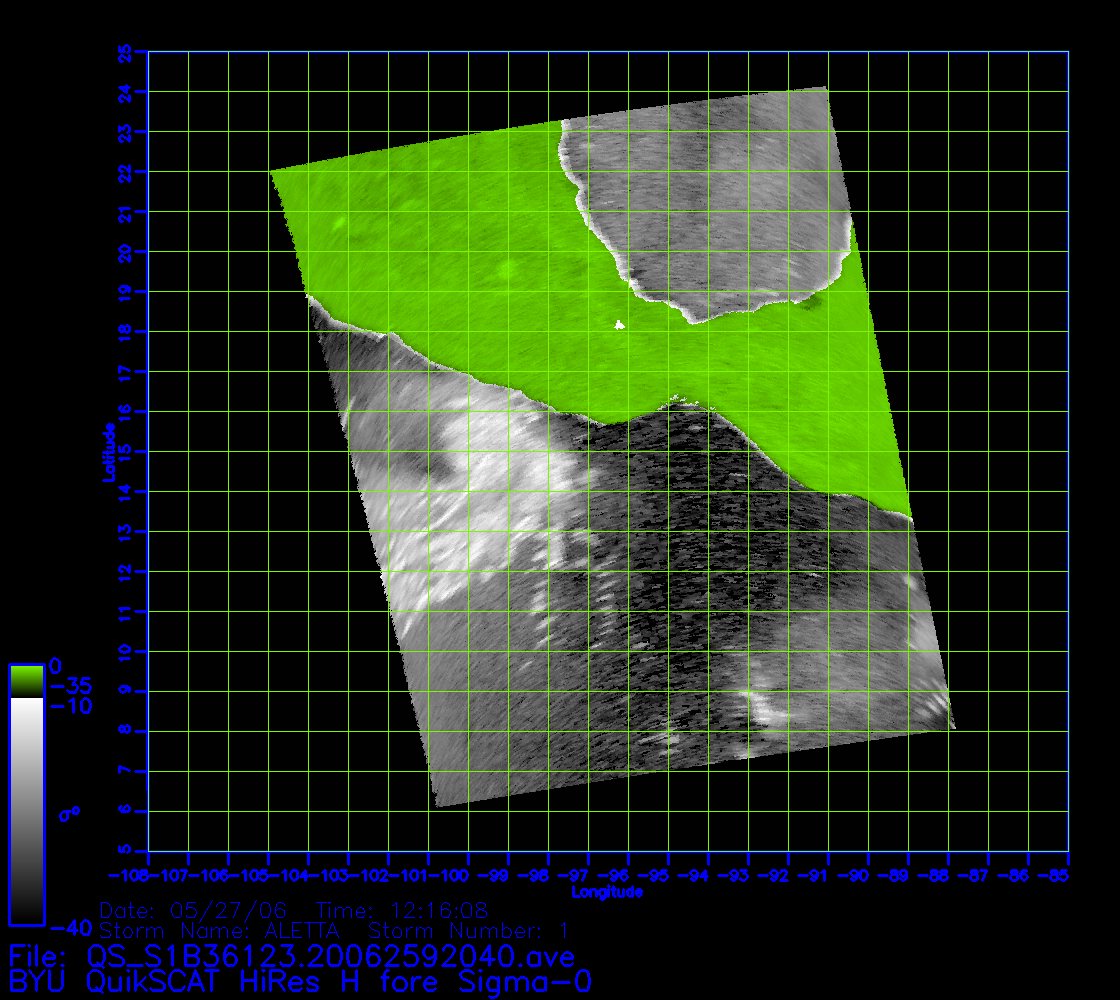Image resolution: width=1120 pixels, height=1000 pixels.
Task: Click the grayscale sigma-0 colorbar gradient
Action: coord(26,810)
